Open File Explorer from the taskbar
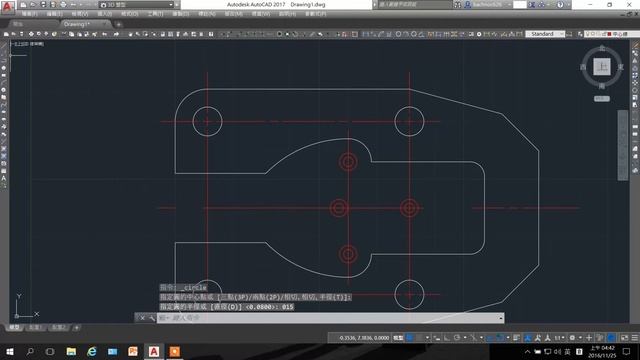This screenshot has height=360, width=640. [x=71, y=351]
